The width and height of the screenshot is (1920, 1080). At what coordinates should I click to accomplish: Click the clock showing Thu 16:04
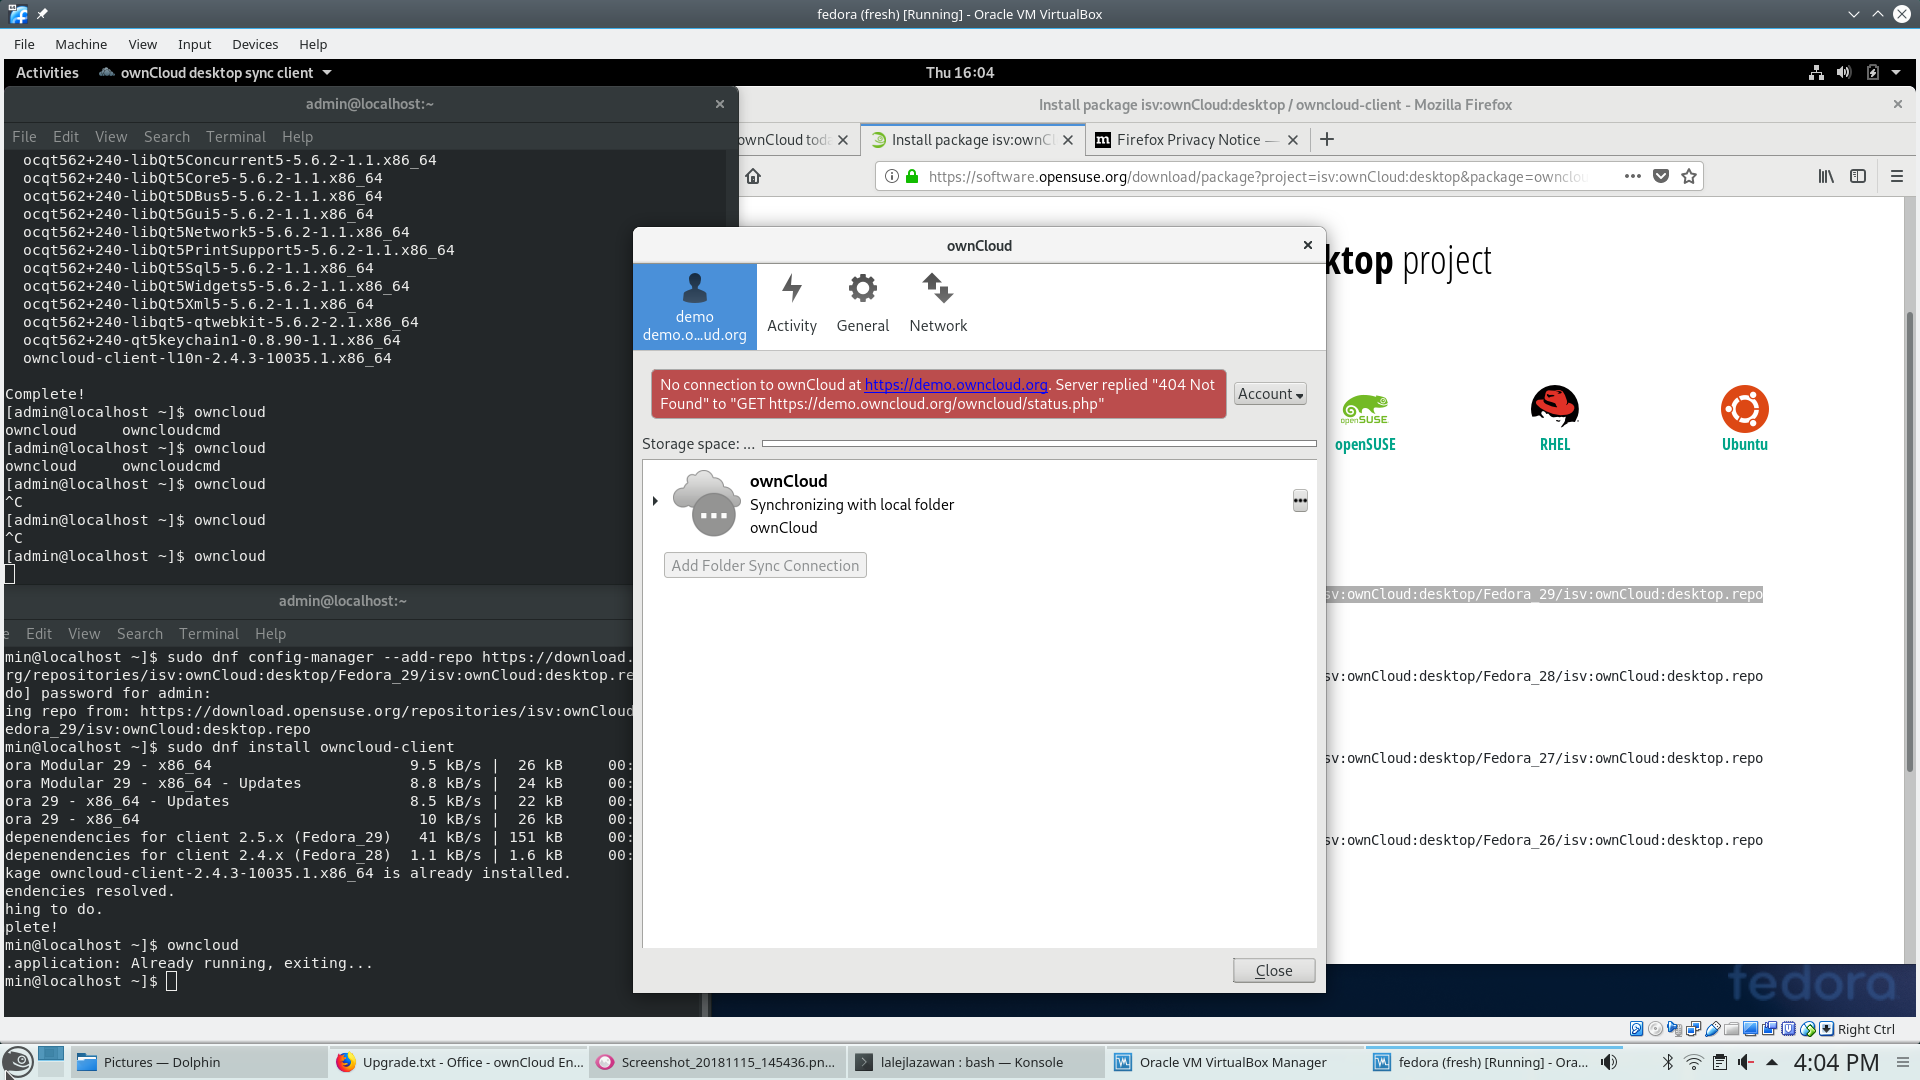coord(960,73)
